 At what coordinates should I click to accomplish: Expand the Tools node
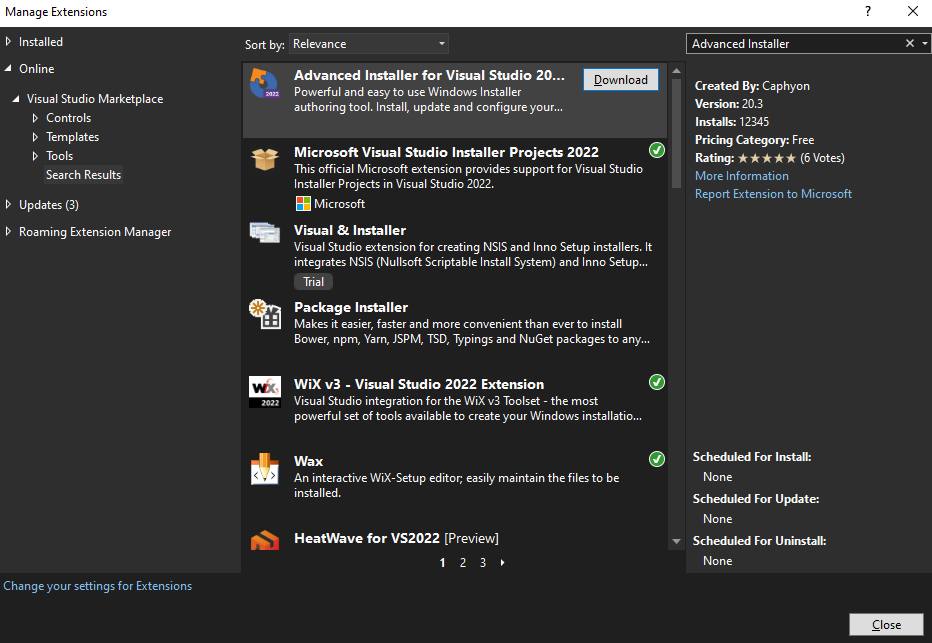point(35,156)
